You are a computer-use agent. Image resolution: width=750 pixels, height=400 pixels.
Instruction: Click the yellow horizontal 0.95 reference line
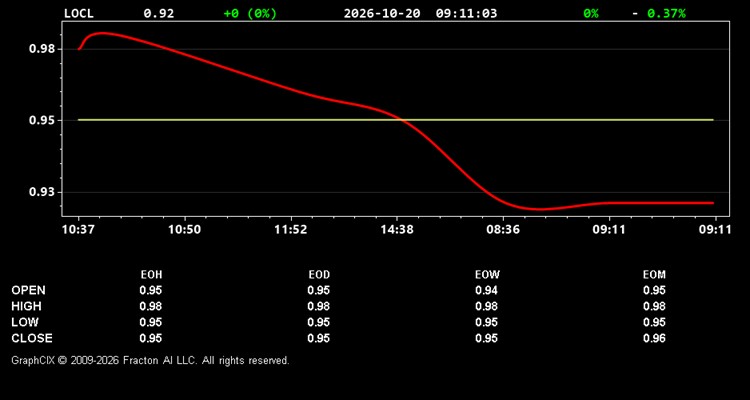pyautogui.click(x=396, y=120)
